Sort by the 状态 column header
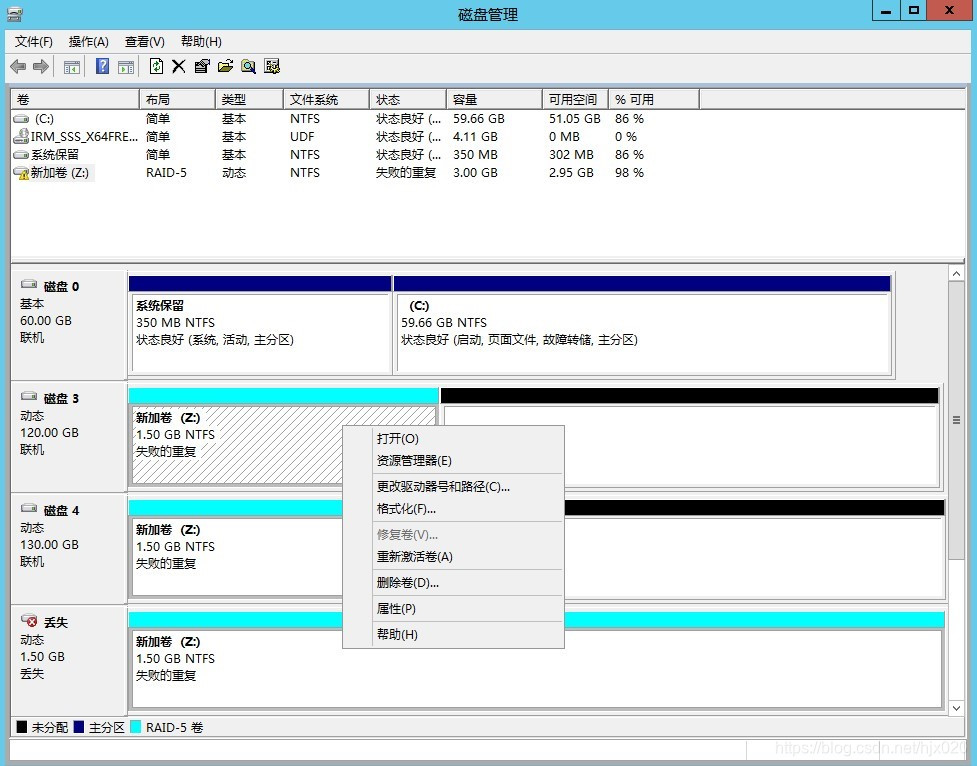 408,99
